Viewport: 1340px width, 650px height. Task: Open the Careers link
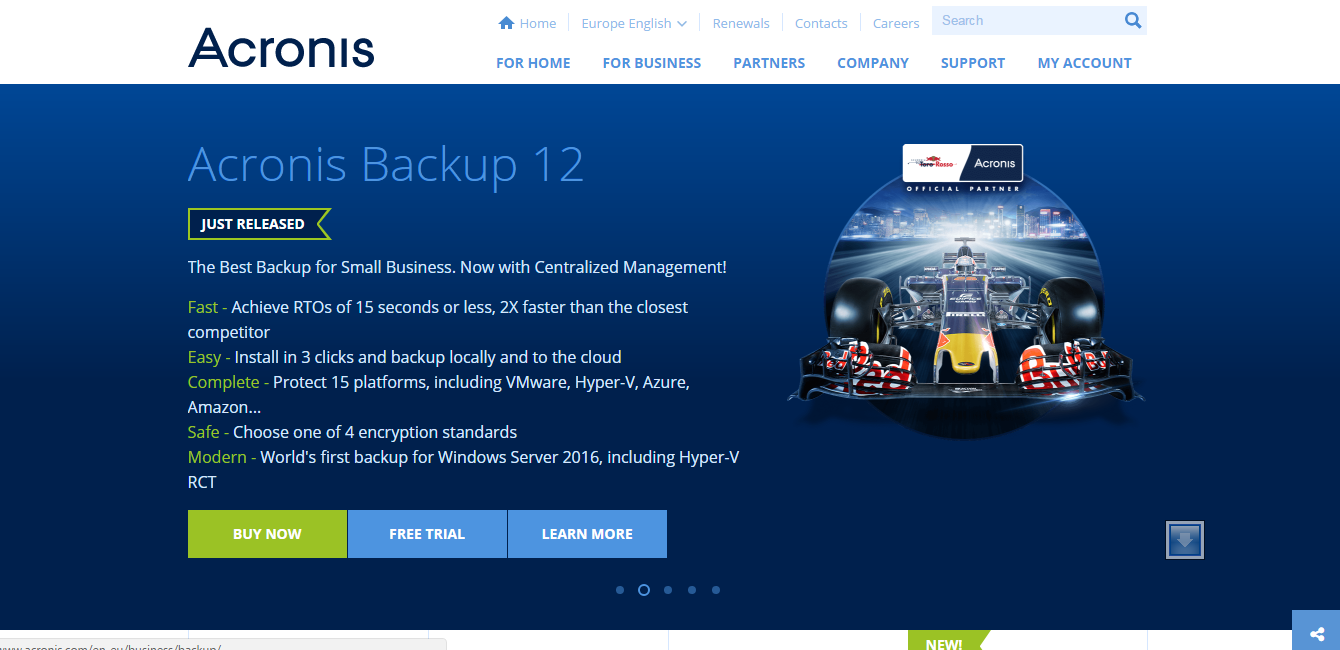pyautogui.click(x=896, y=23)
